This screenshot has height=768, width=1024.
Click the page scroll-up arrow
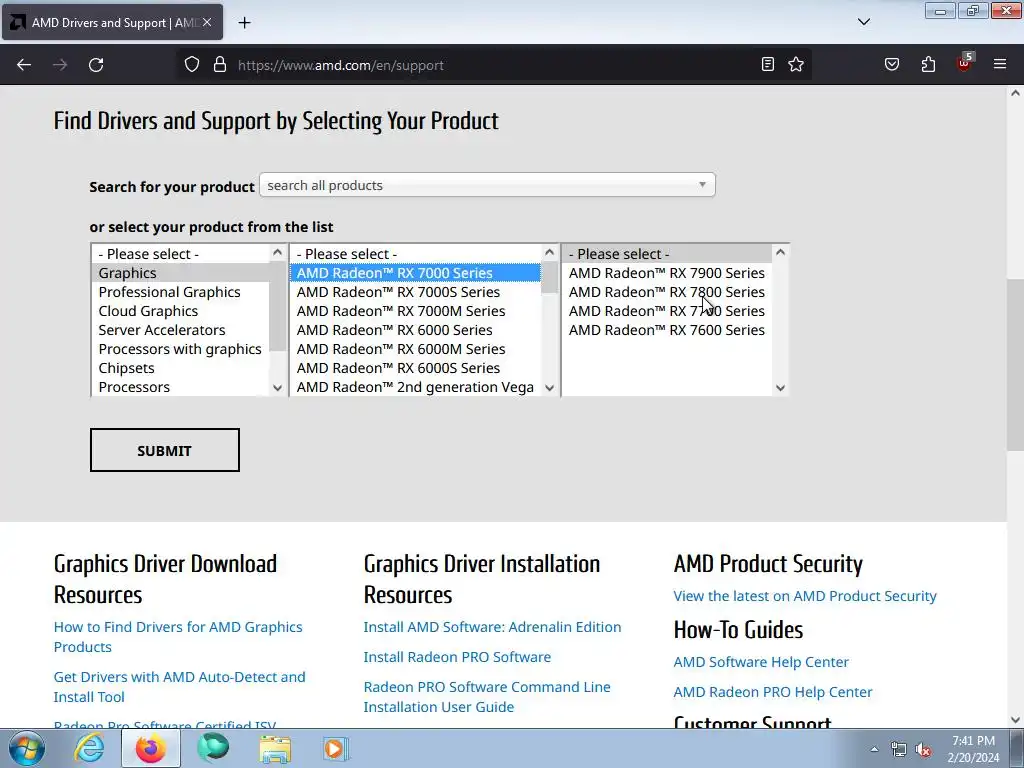coord(1015,93)
